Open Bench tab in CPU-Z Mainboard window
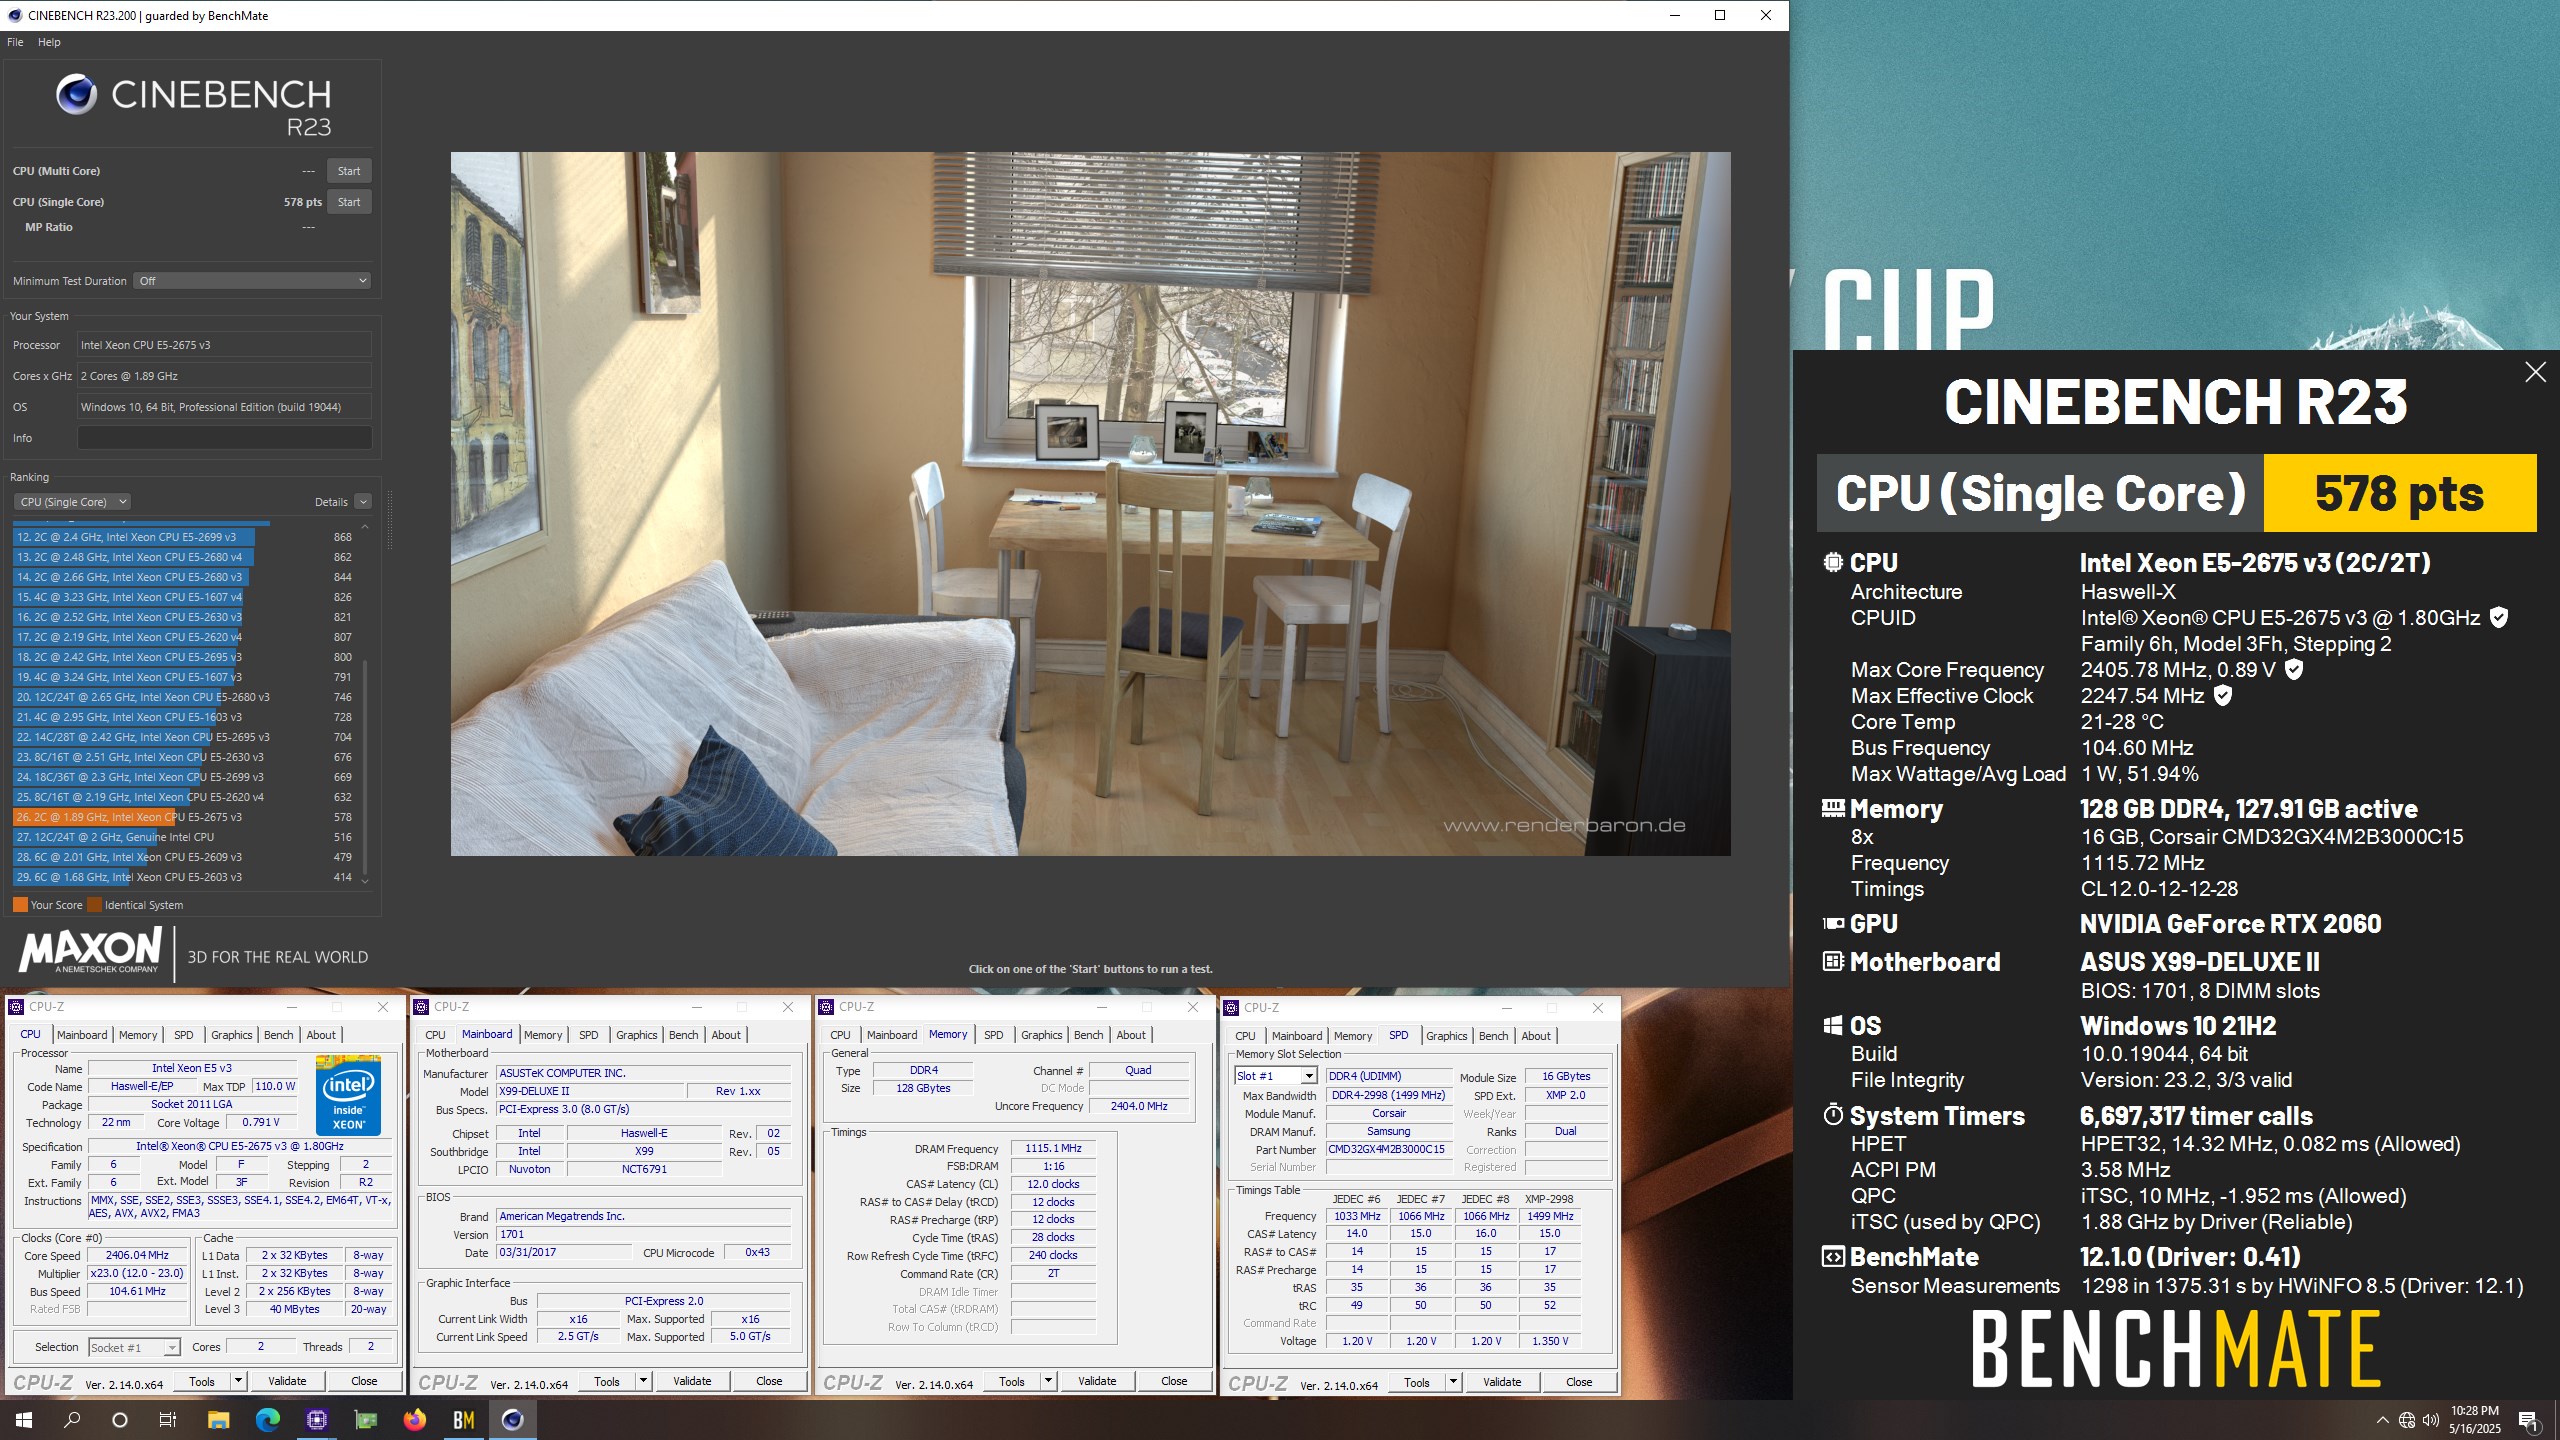Viewport: 2560px width, 1440px height. 684,1035
